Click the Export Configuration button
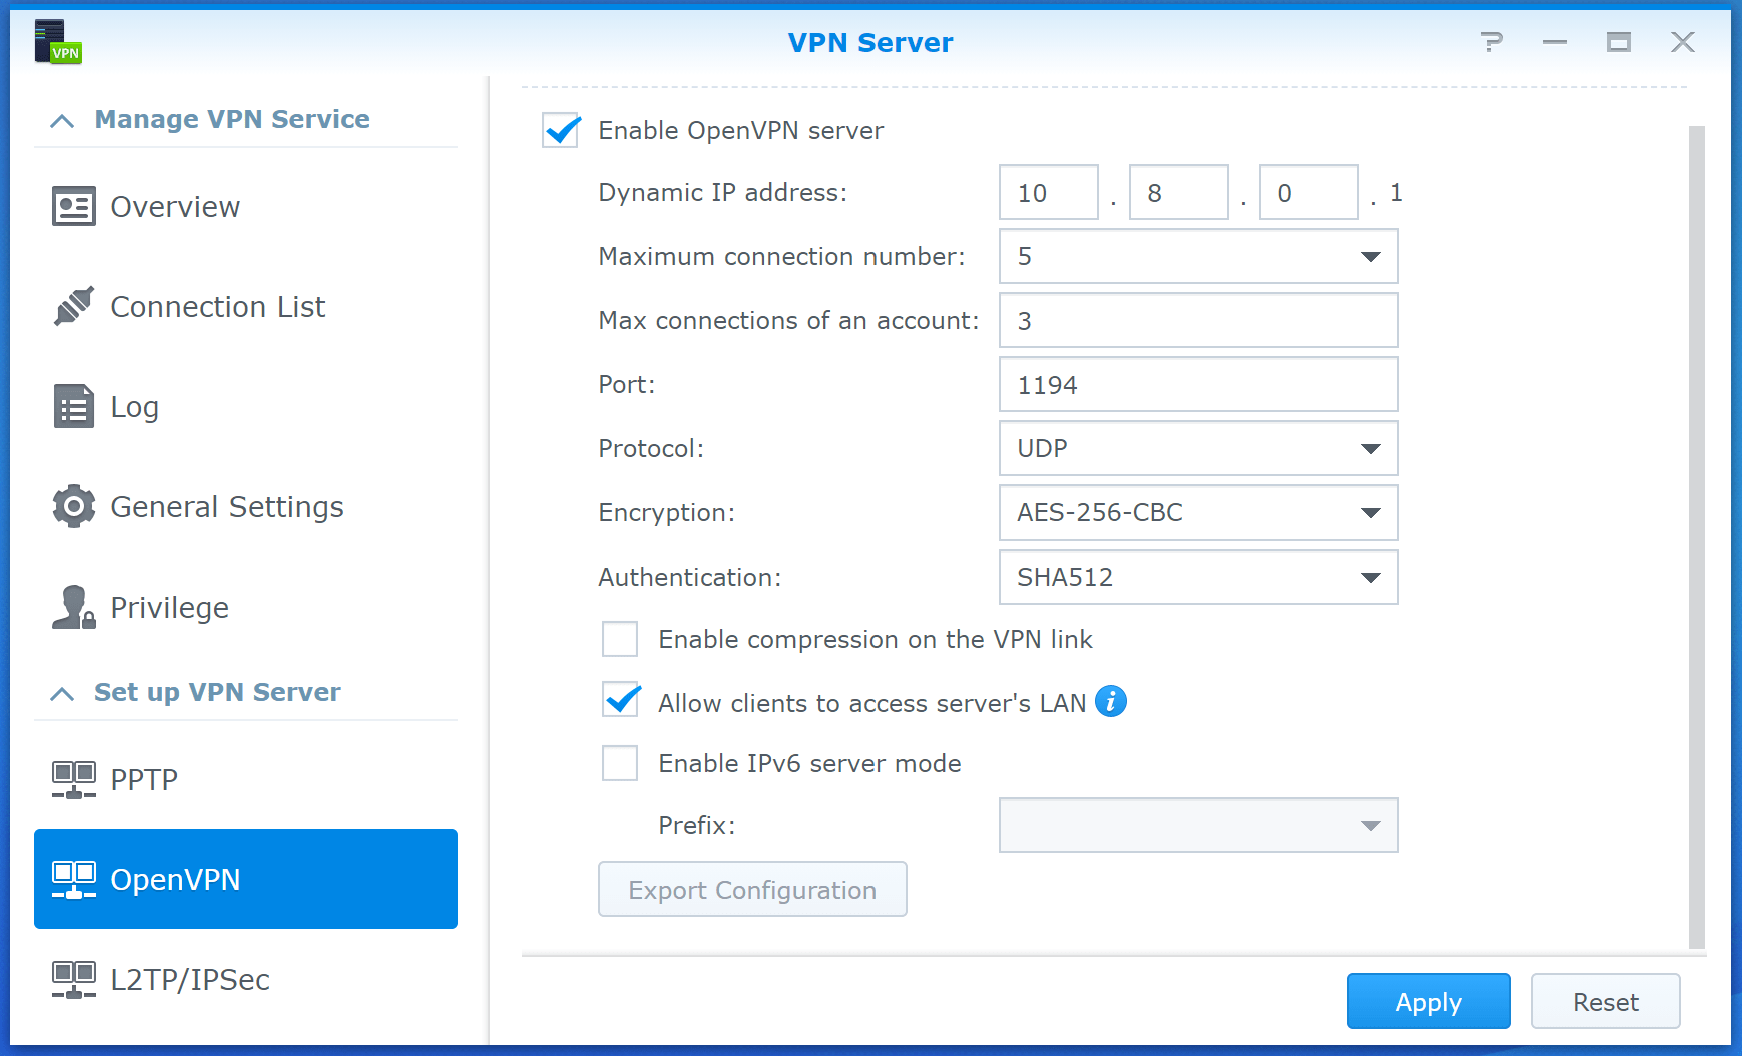 click(752, 889)
